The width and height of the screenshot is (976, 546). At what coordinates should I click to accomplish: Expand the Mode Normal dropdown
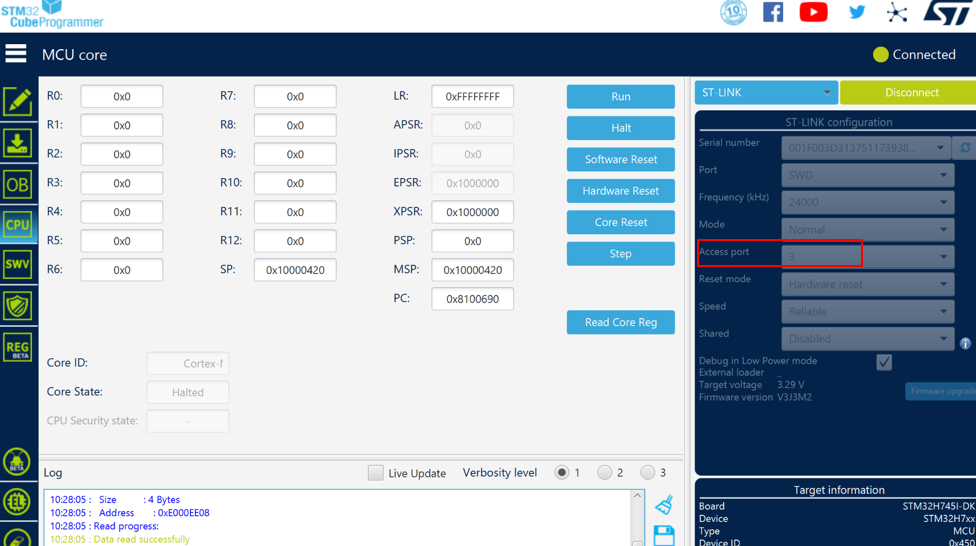coord(868,230)
